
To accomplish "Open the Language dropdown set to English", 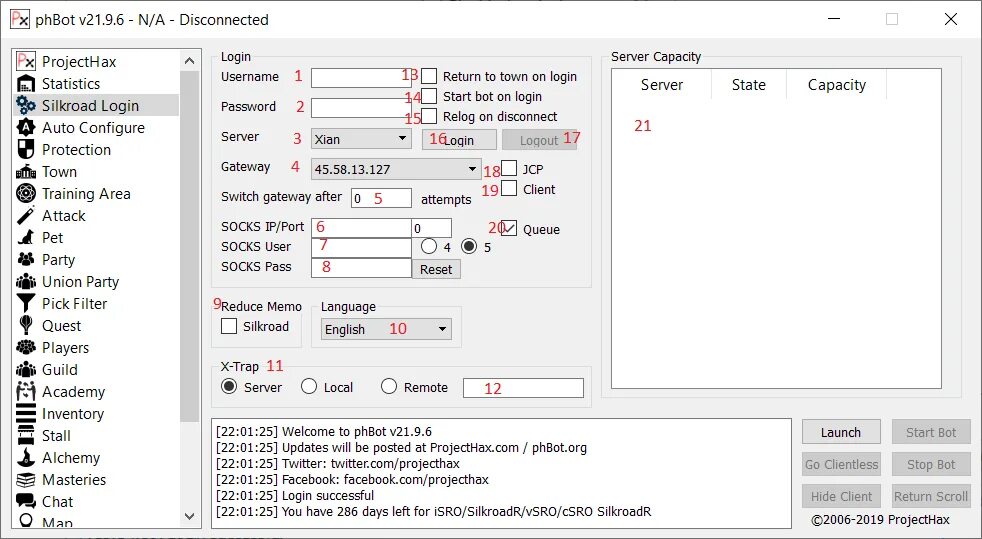I will click(386, 329).
